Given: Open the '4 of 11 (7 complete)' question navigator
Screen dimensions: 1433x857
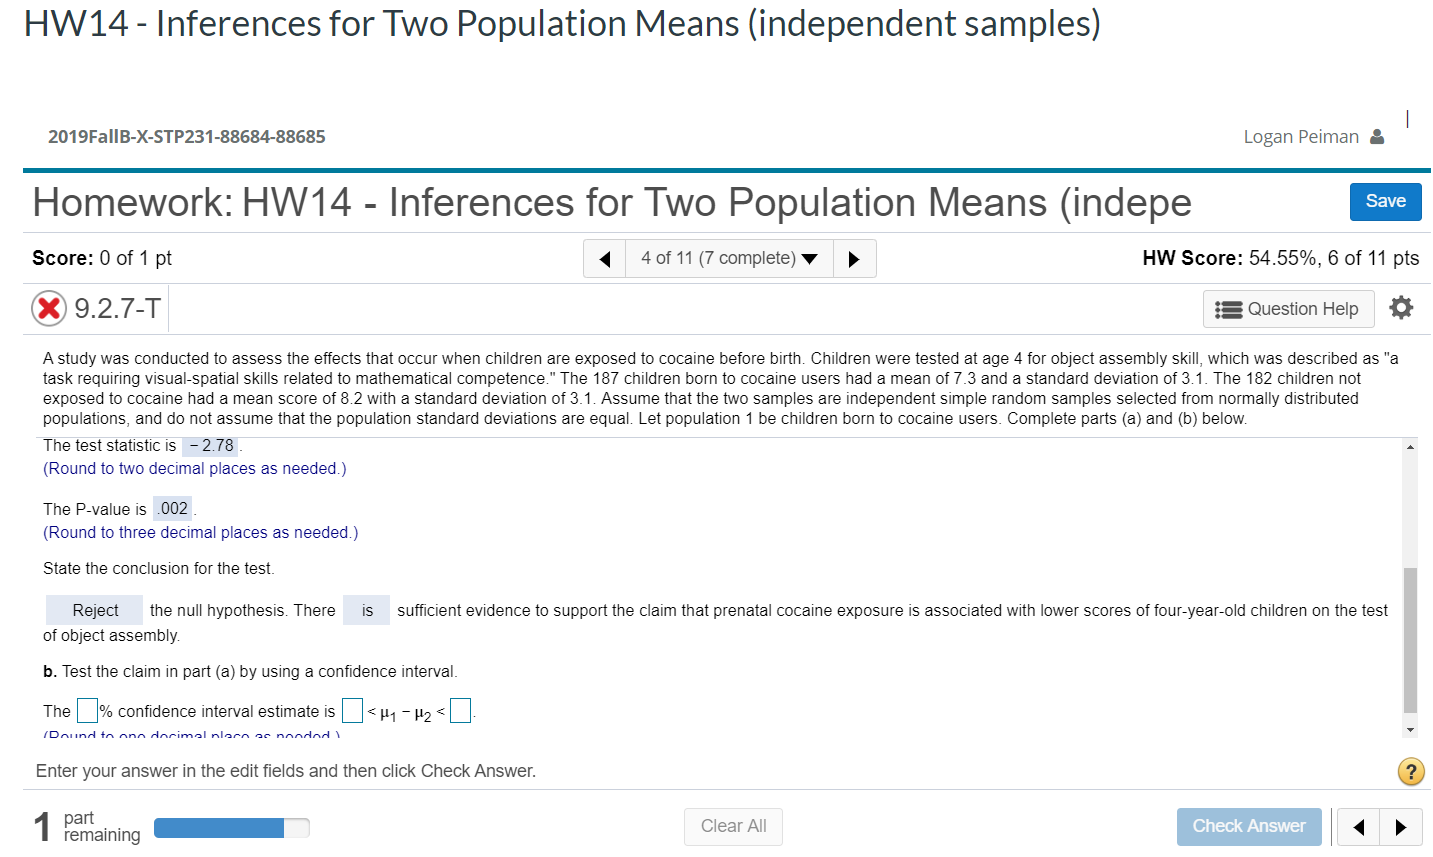Looking at the screenshot, I should pos(728,258).
